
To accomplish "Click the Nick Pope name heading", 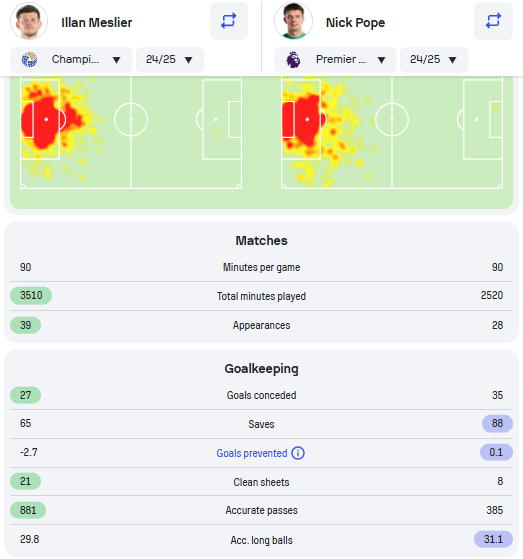I will (x=355, y=22).
